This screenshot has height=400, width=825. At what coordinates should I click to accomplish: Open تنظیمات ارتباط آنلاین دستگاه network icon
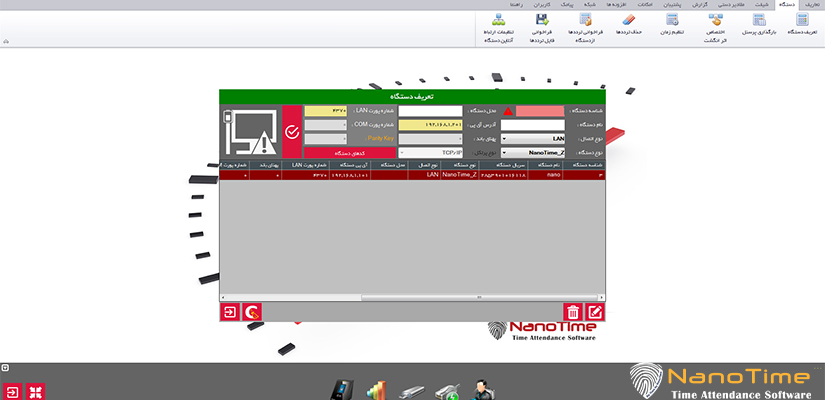(498, 20)
